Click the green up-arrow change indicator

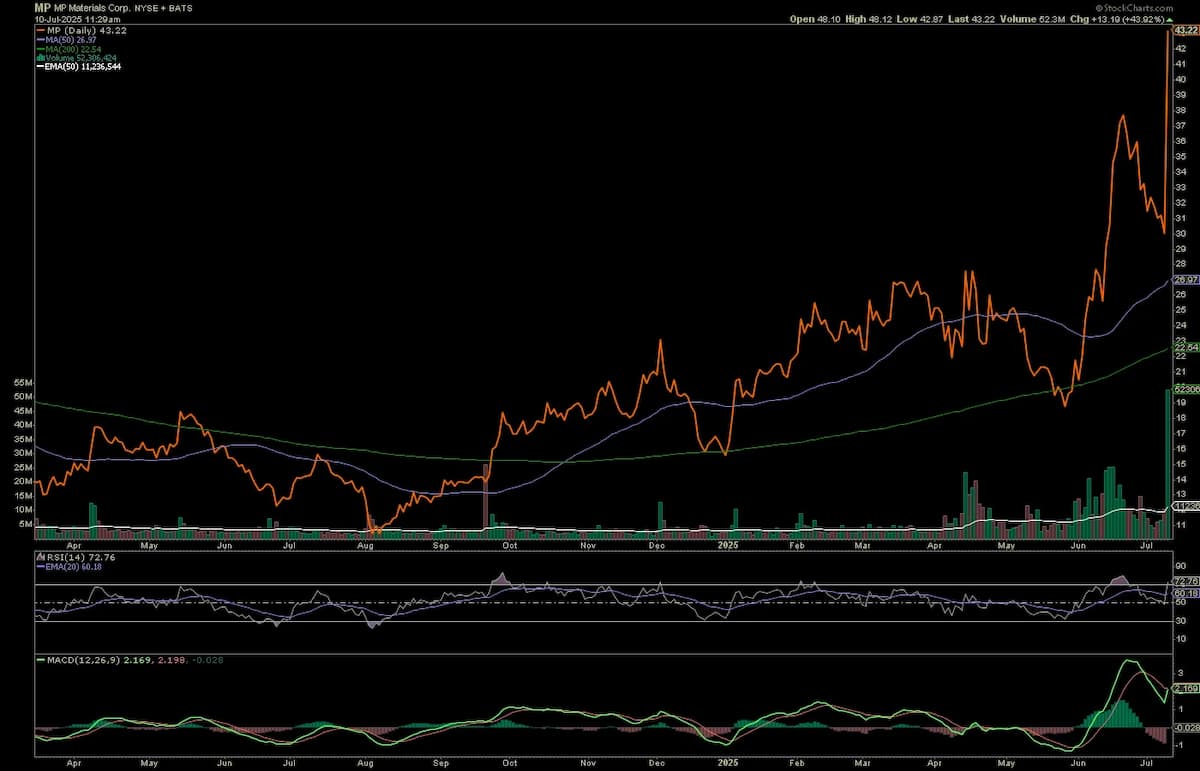1170,19
